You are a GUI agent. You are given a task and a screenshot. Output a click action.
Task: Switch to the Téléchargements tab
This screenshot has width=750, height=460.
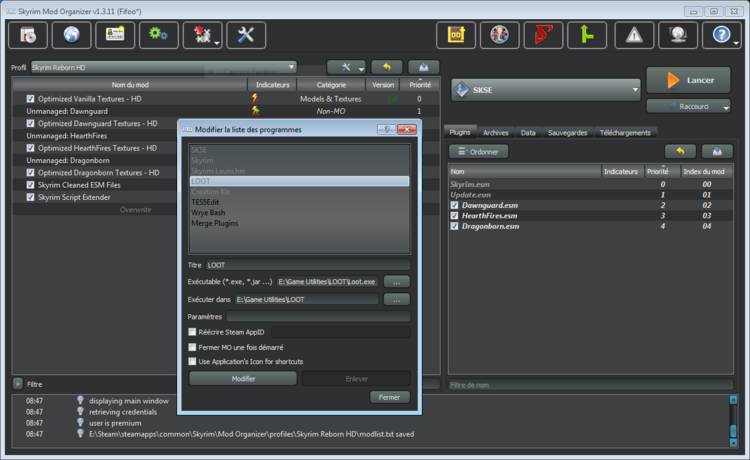coord(625,133)
